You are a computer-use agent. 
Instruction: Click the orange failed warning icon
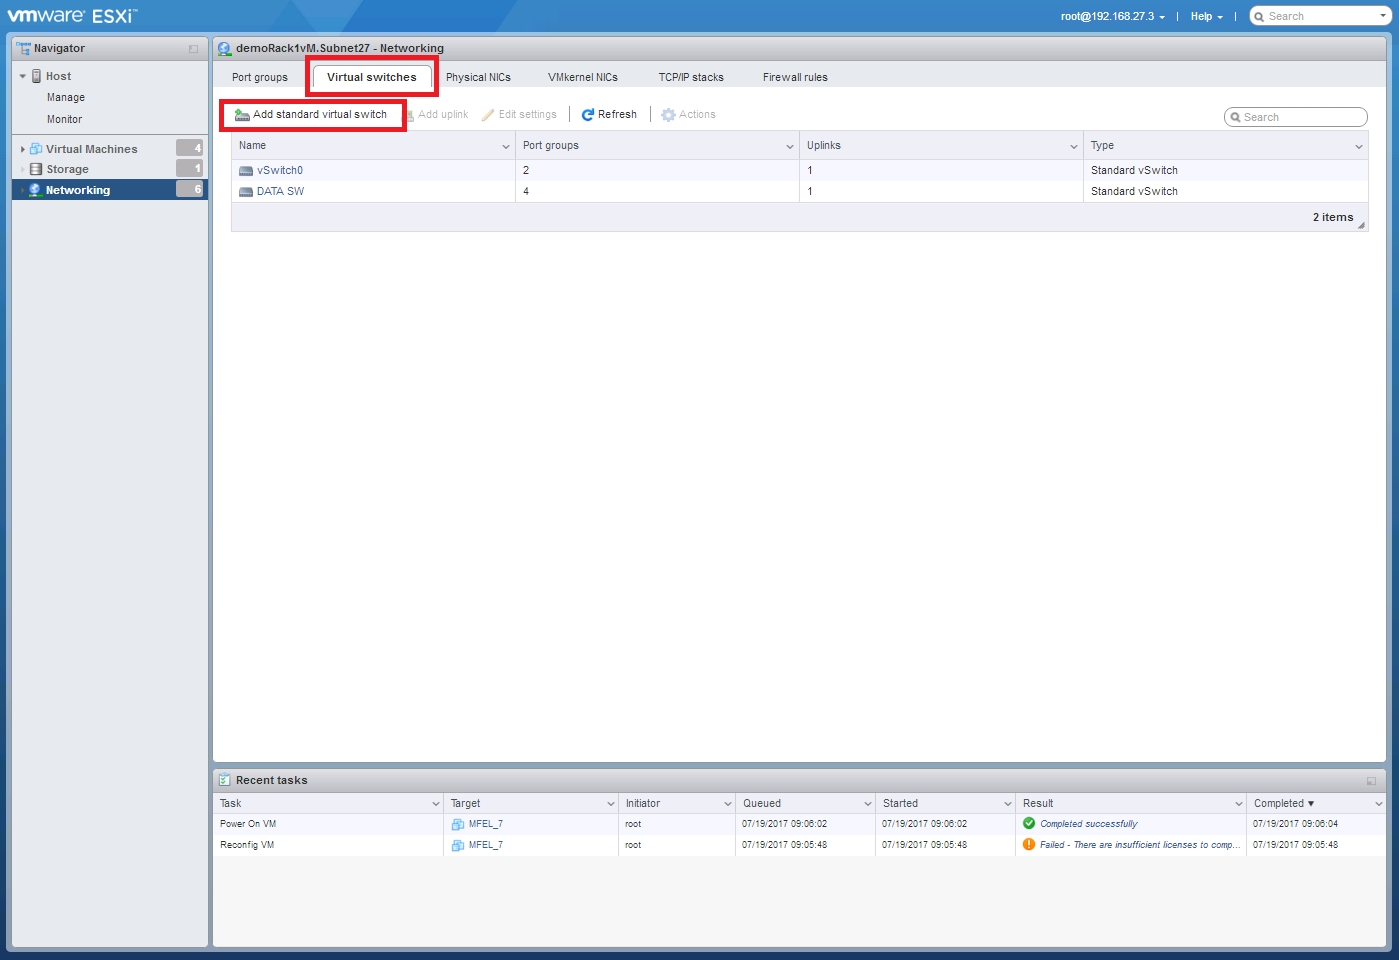click(x=1029, y=845)
